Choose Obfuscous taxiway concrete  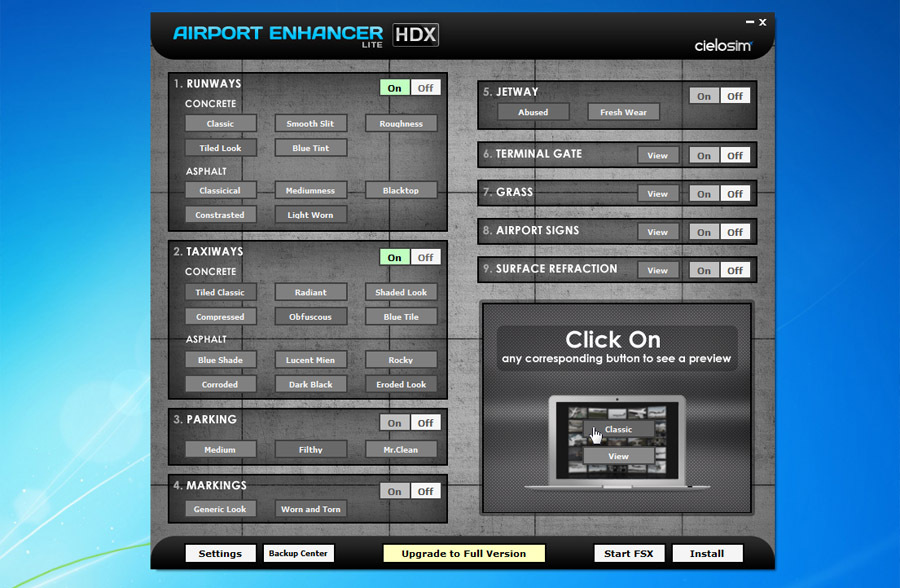[x=311, y=317]
